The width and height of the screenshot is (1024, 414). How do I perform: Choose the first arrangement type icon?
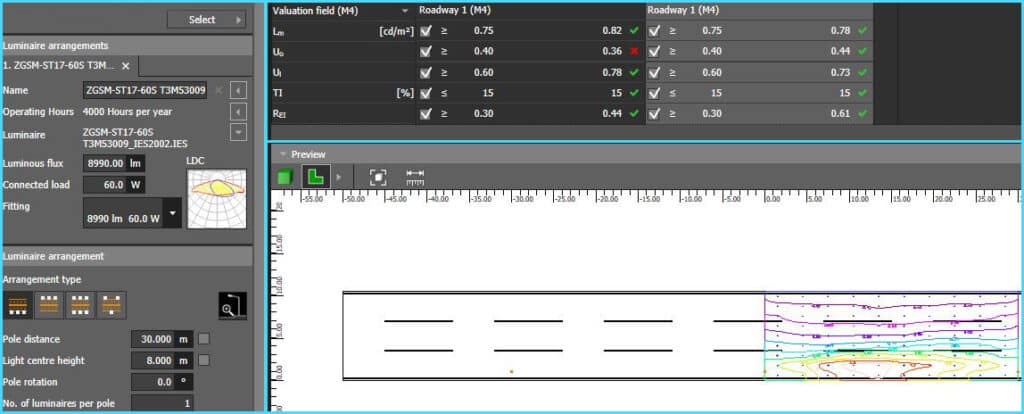coord(17,302)
